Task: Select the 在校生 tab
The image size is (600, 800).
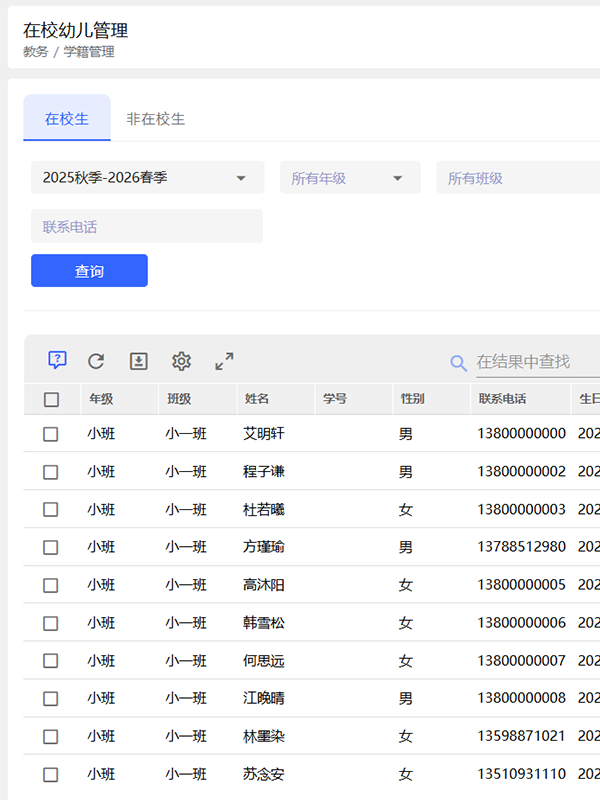Action: pyautogui.click(x=67, y=119)
